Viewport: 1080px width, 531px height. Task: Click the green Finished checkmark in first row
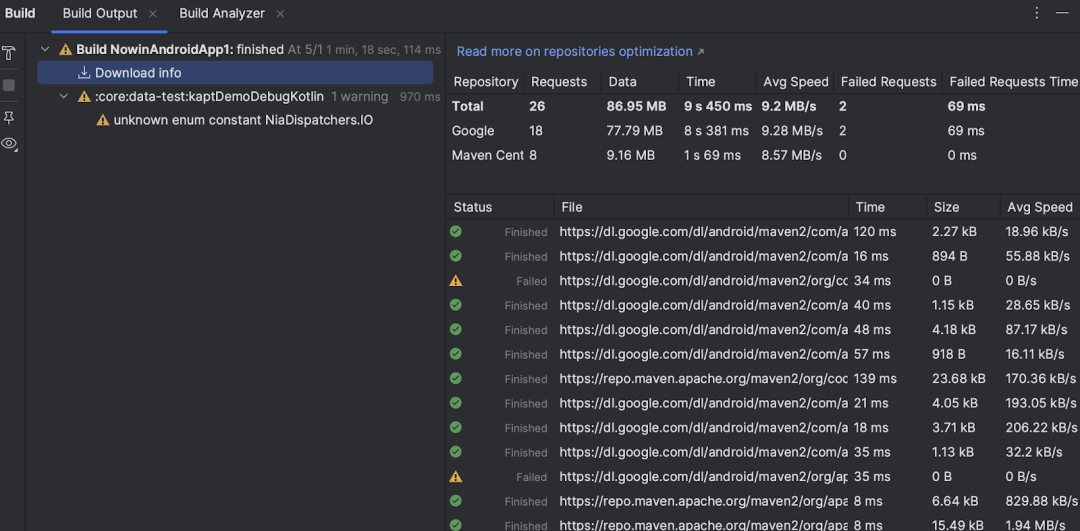[x=455, y=231]
